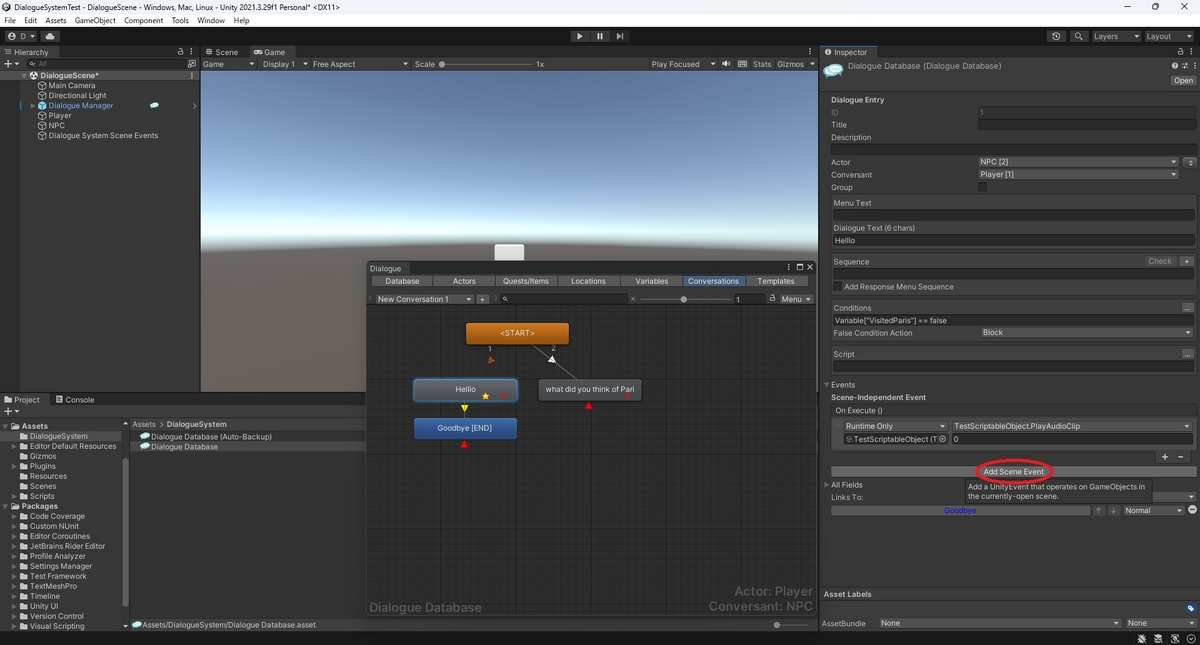The height and width of the screenshot is (645, 1200).
Task: Switch to the Templates tab in the Dialogue editor
Action: point(776,281)
